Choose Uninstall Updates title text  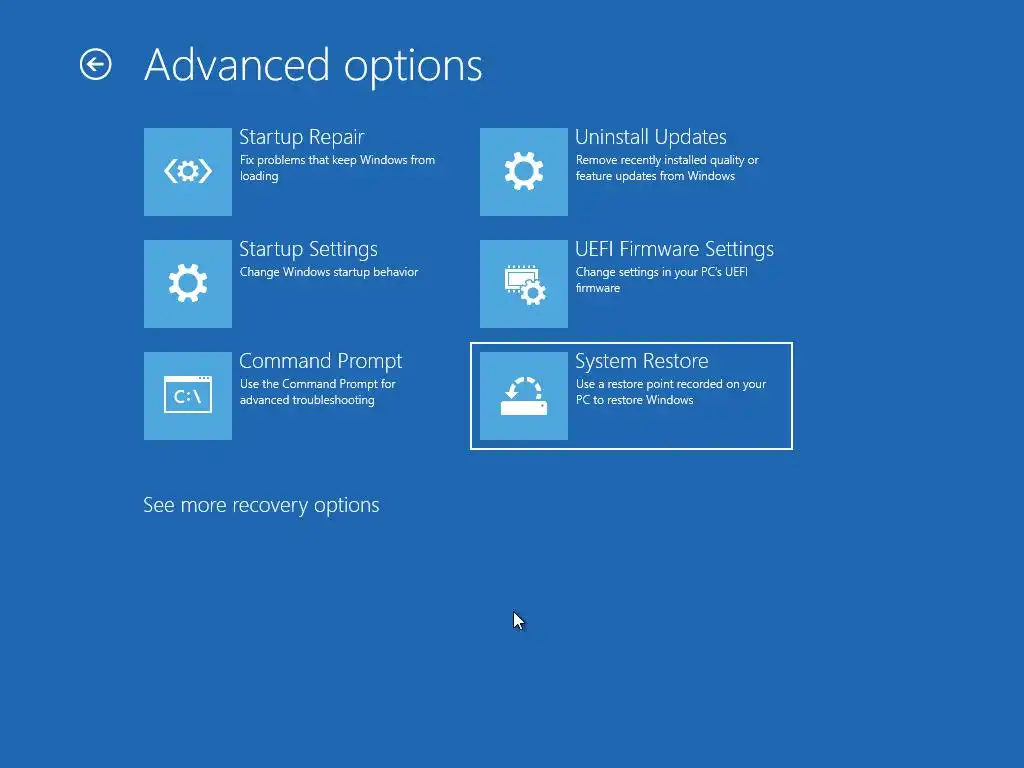tap(650, 137)
